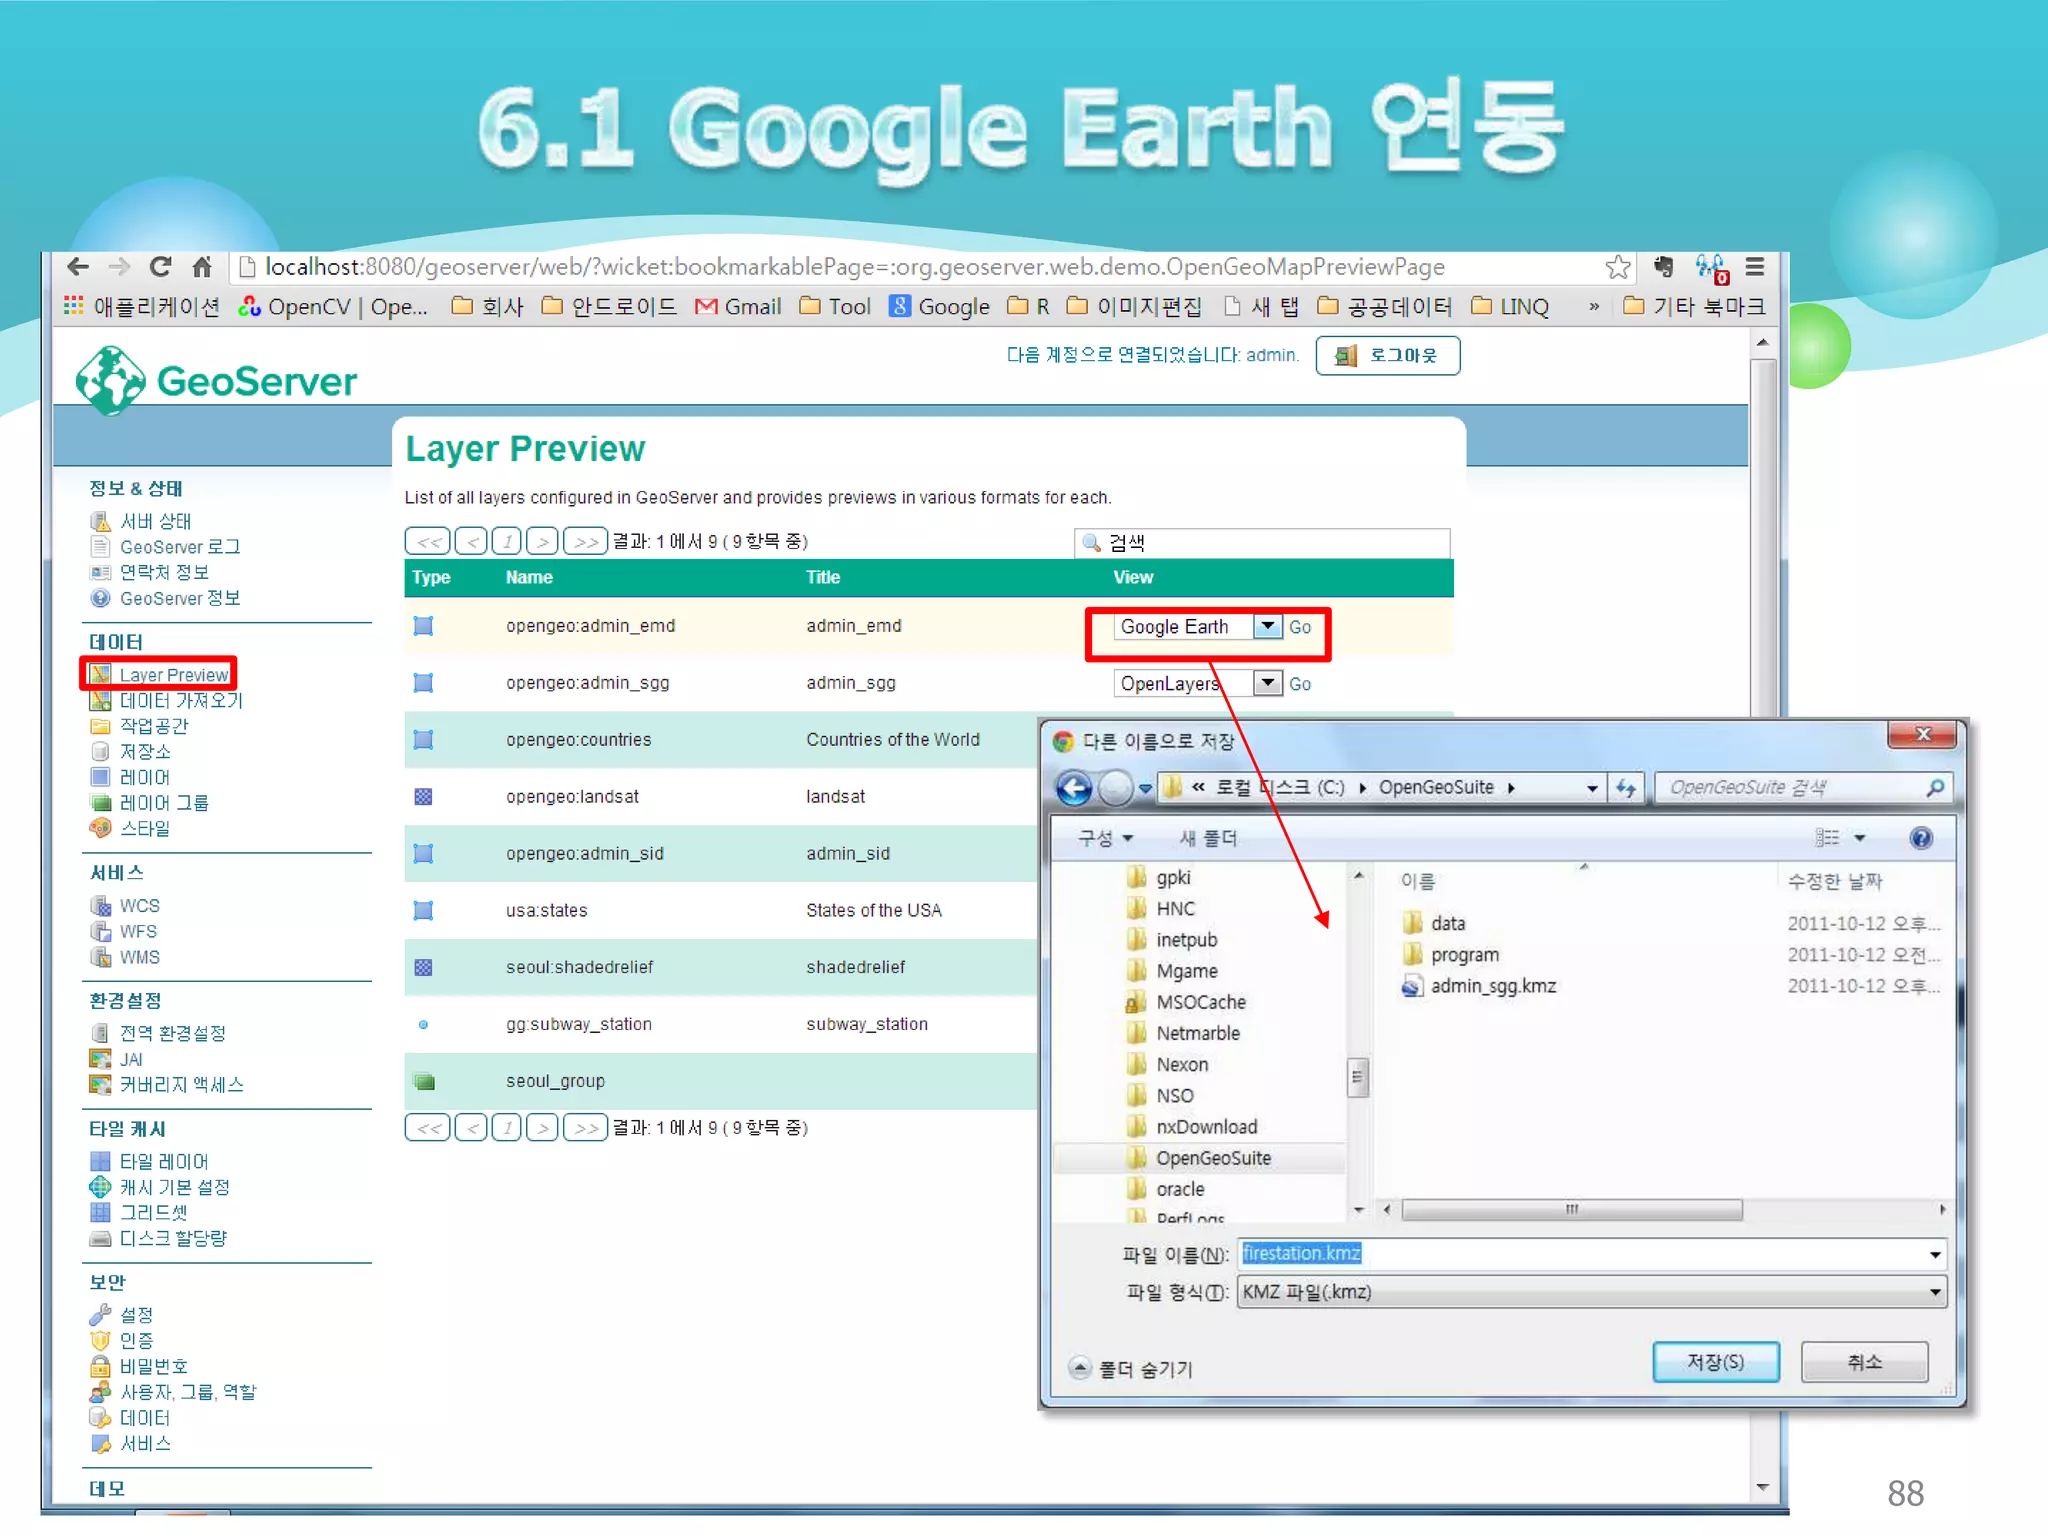Click the 로그아웃 logout button
Viewport: 2048px width, 1536px height.
point(1387,355)
